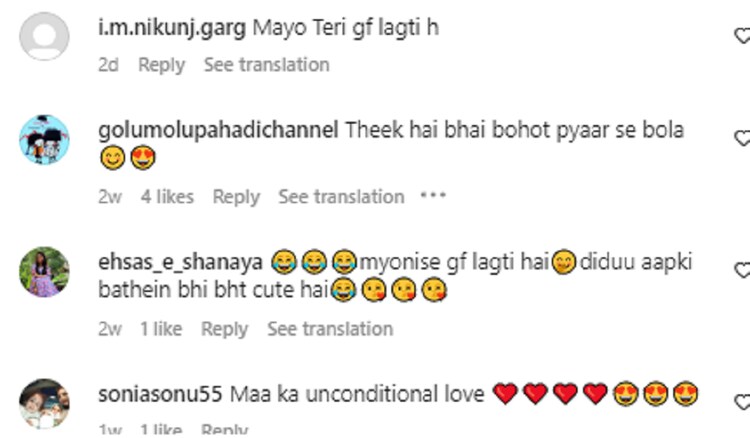Click soniasonu55's profile avatar
This screenshot has width=750, height=438.
pos(44,403)
